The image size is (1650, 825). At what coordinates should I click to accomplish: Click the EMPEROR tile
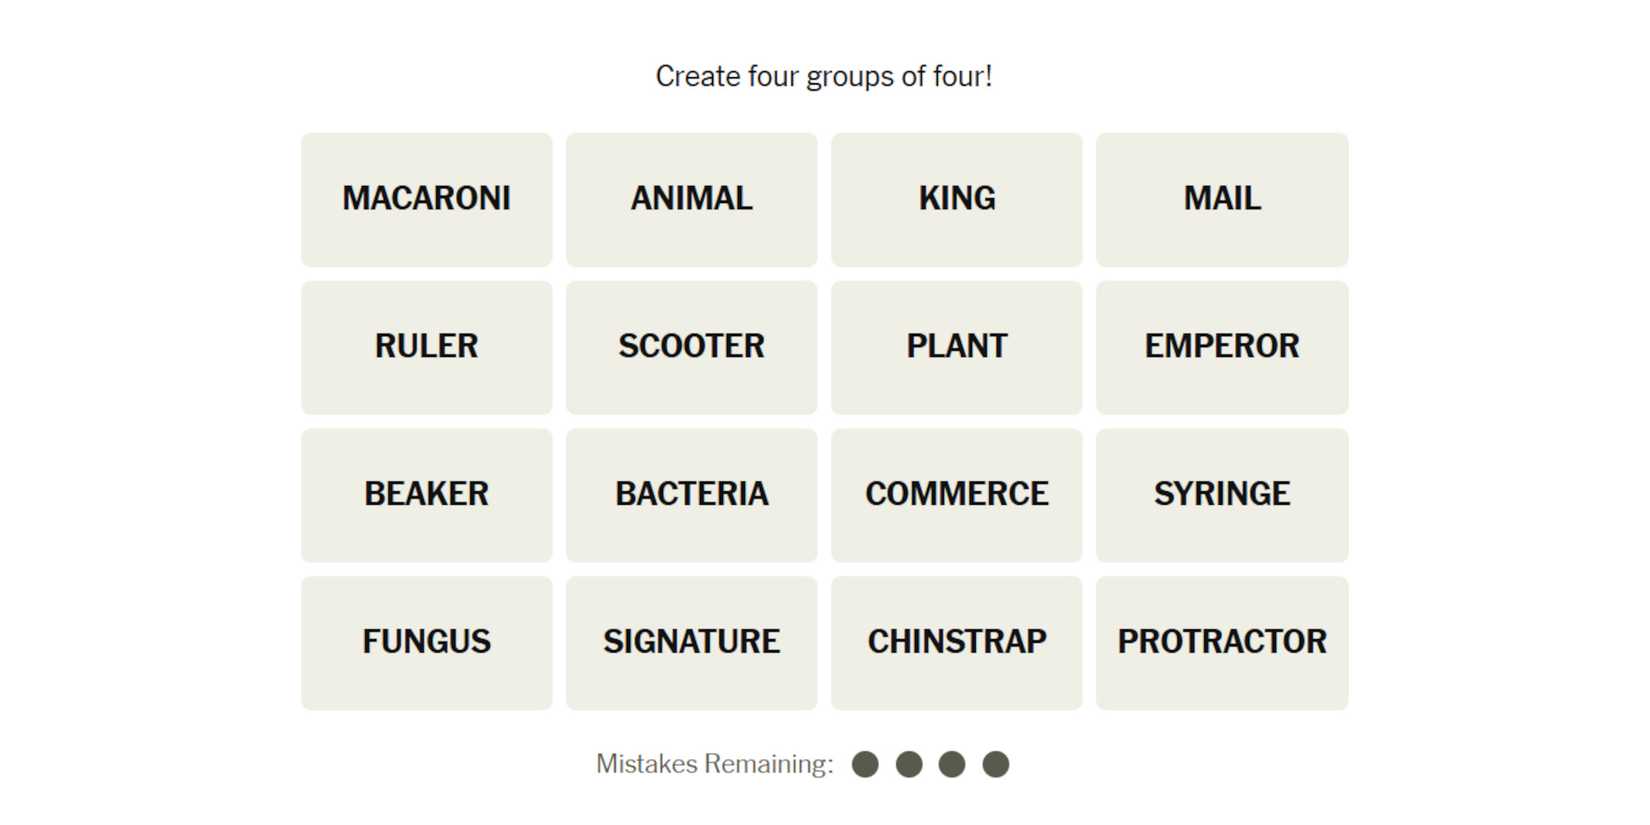coord(1221,347)
